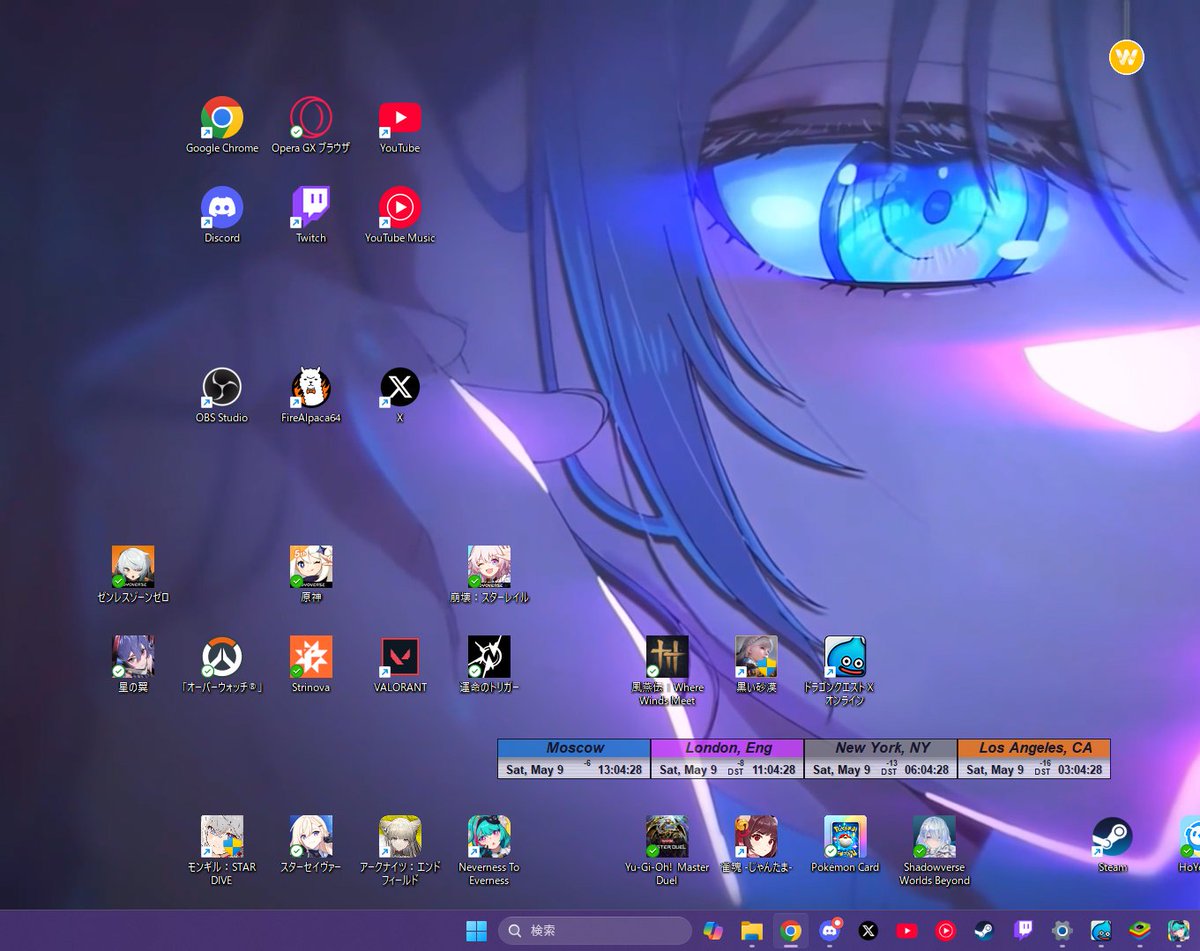Open Copilot from the taskbar
1200x951 pixels.
[713, 931]
